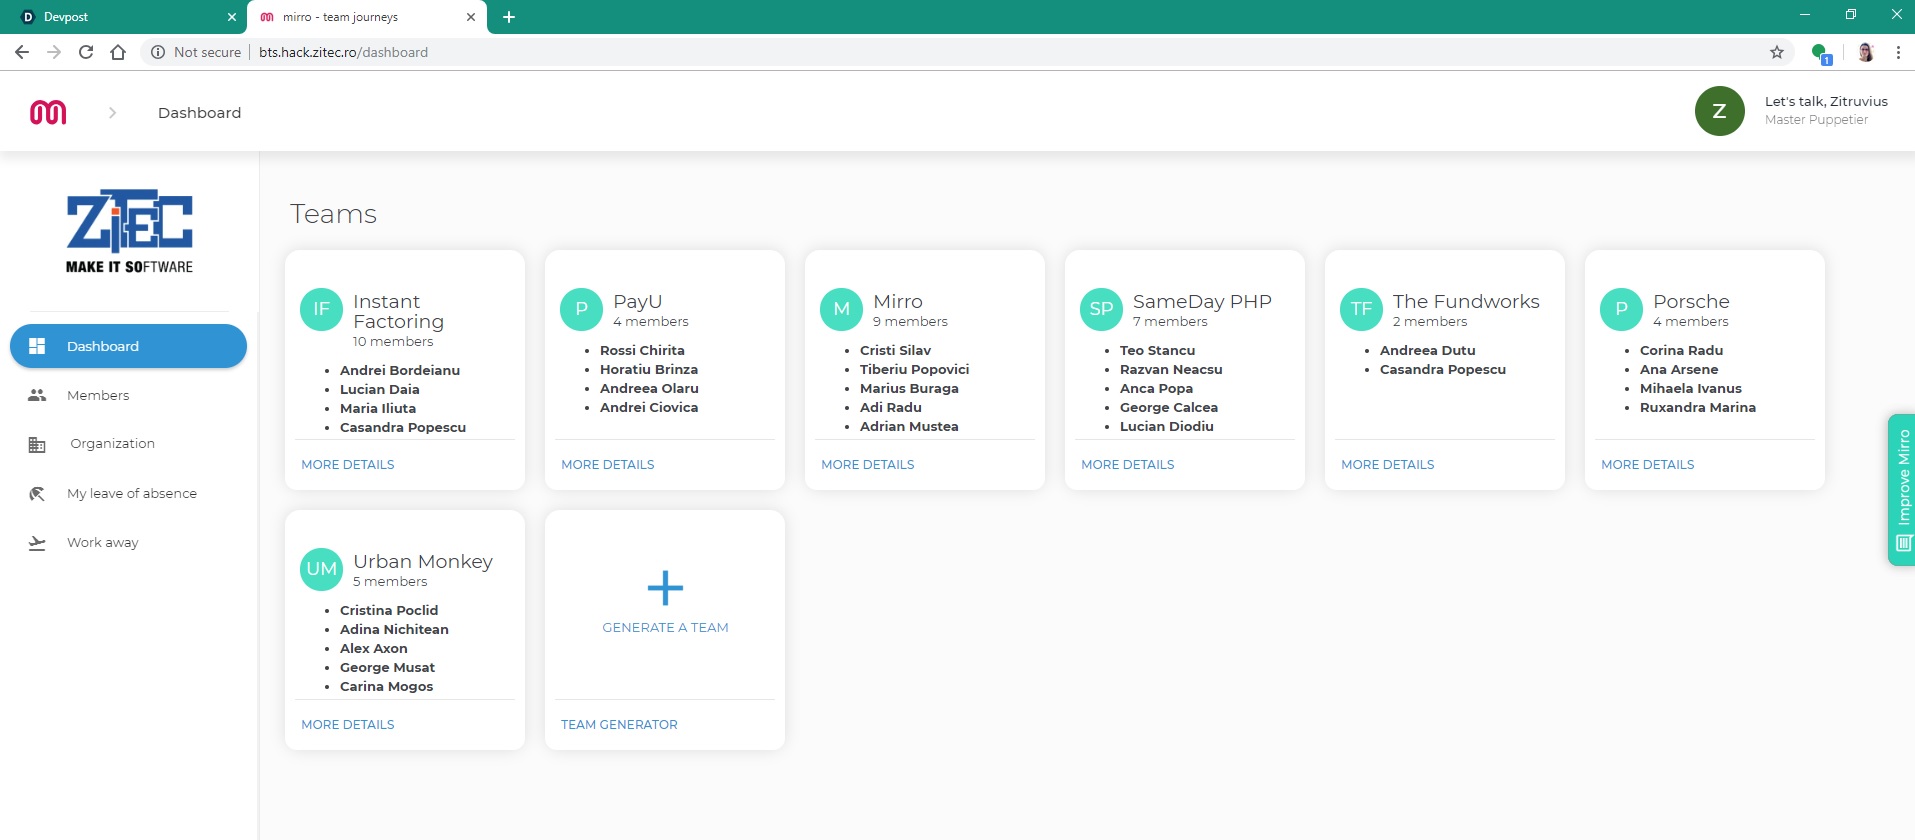Click the leave of absence icon
1915x840 pixels.
point(37,493)
